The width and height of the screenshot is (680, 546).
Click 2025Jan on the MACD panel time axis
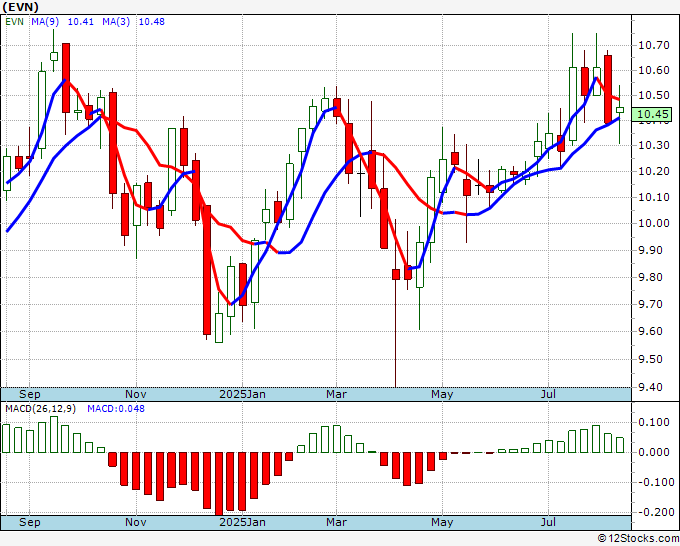242,522
